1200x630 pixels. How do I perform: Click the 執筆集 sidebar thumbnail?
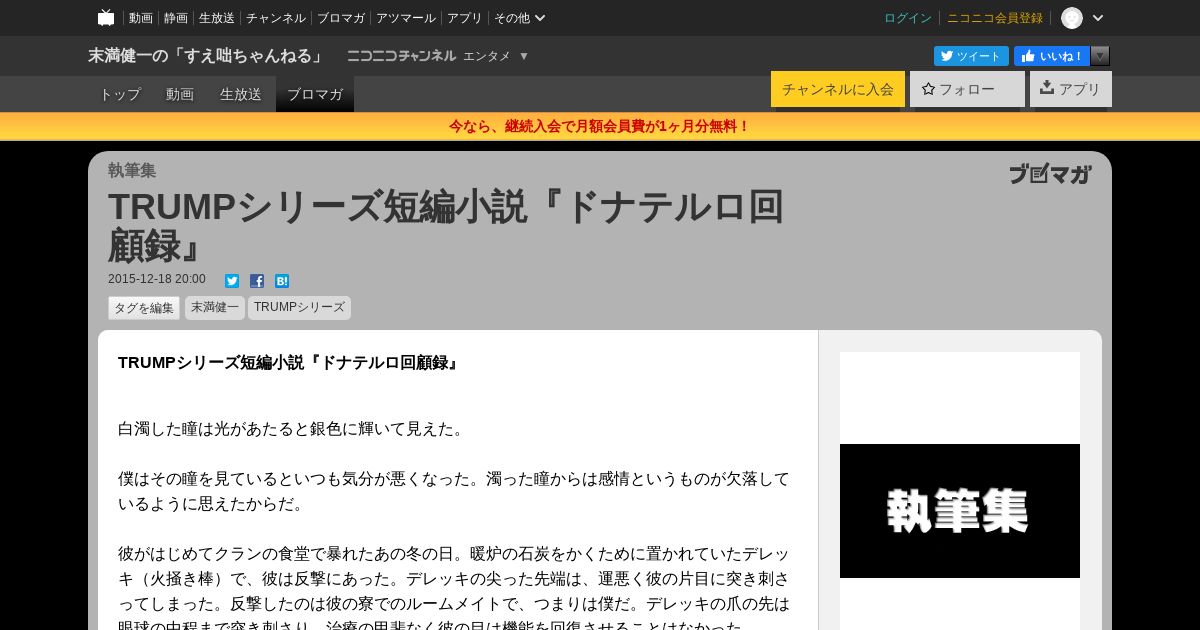pos(960,511)
